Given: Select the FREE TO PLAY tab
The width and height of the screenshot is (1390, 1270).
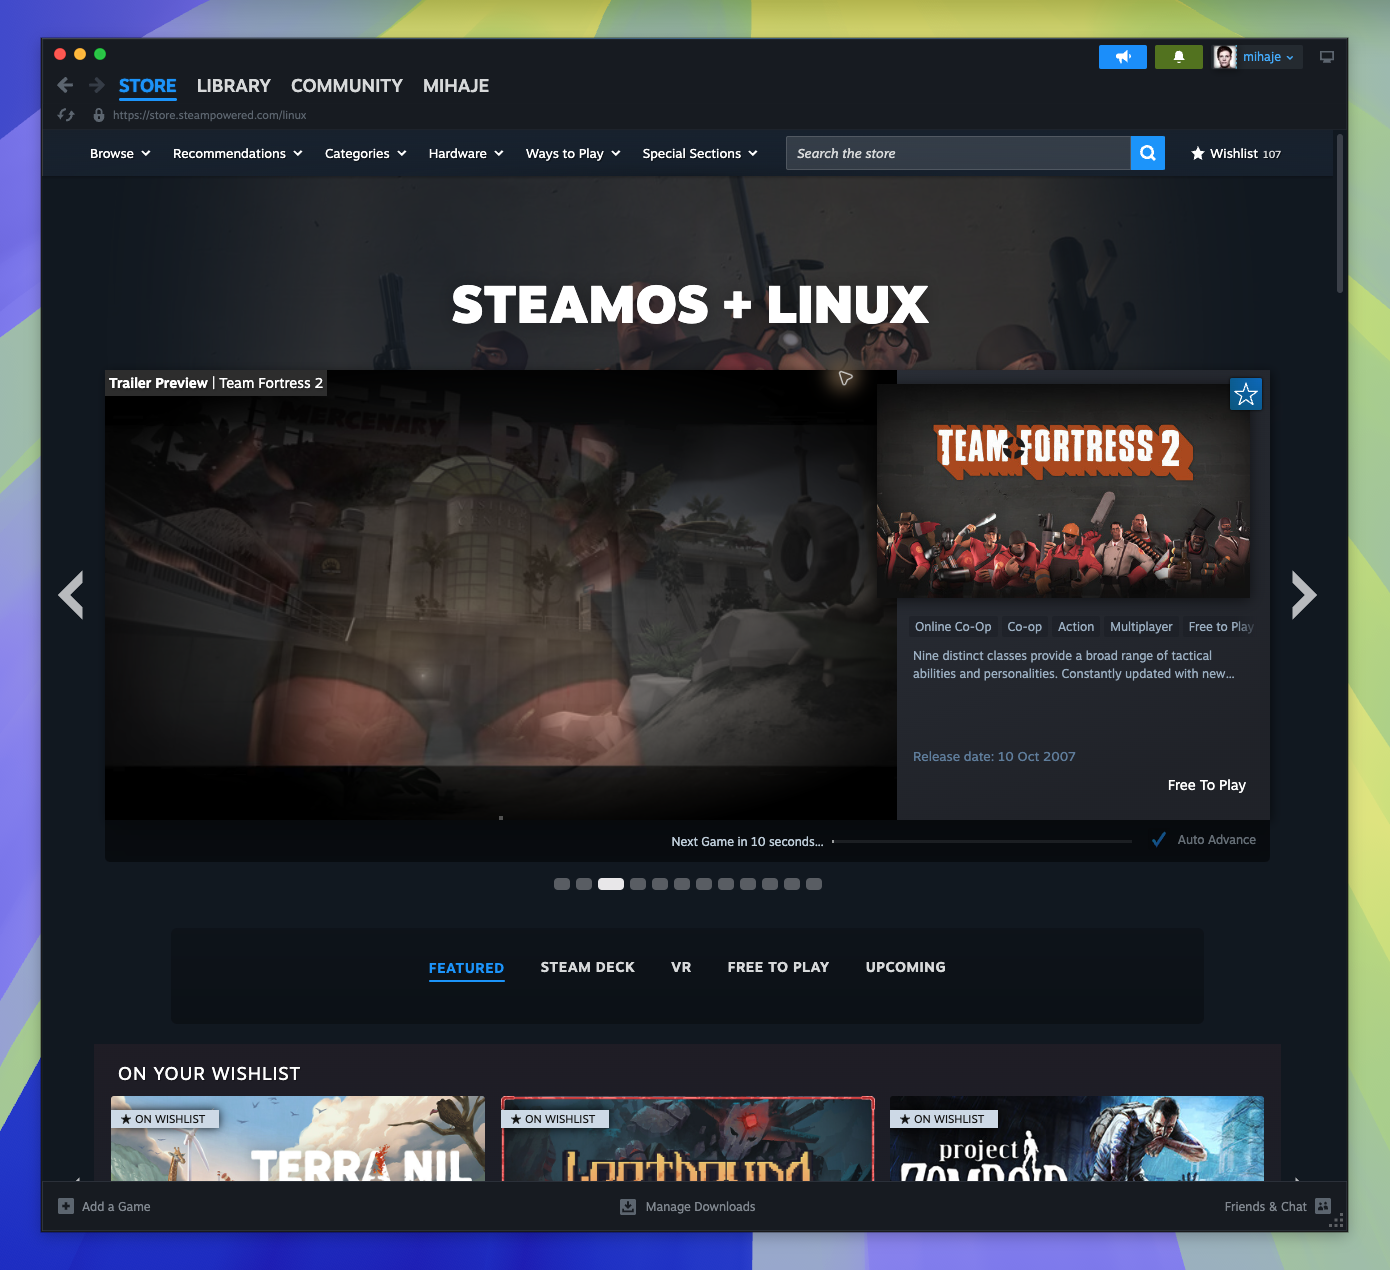Looking at the screenshot, I should pyautogui.click(x=778, y=967).
